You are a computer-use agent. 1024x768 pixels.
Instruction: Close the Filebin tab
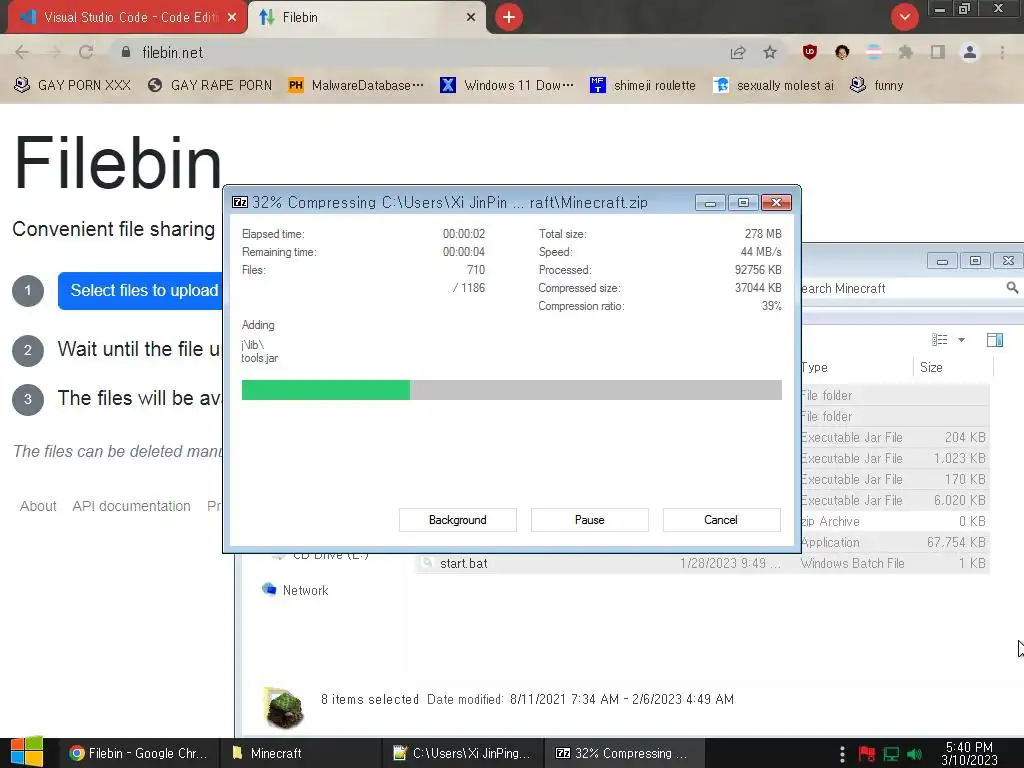click(x=471, y=18)
